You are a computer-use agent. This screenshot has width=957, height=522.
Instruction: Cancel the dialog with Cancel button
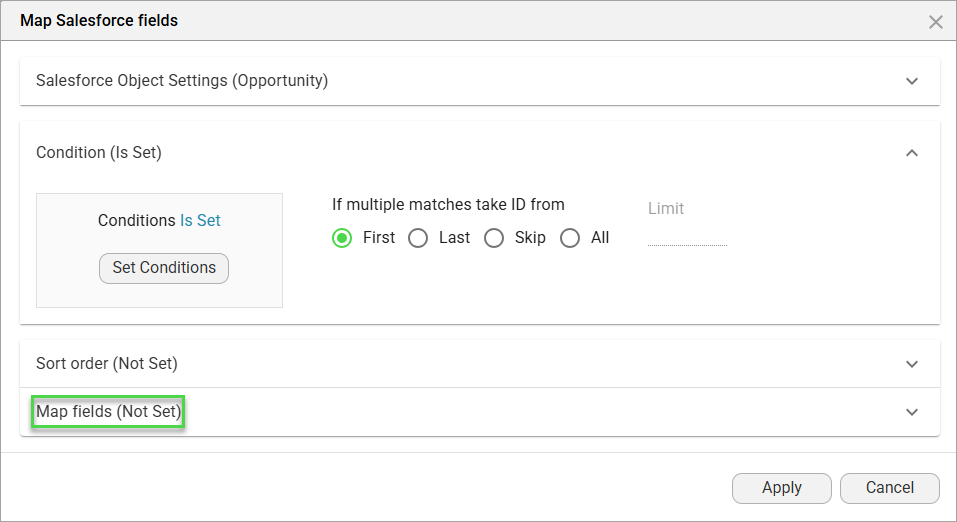pos(889,488)
